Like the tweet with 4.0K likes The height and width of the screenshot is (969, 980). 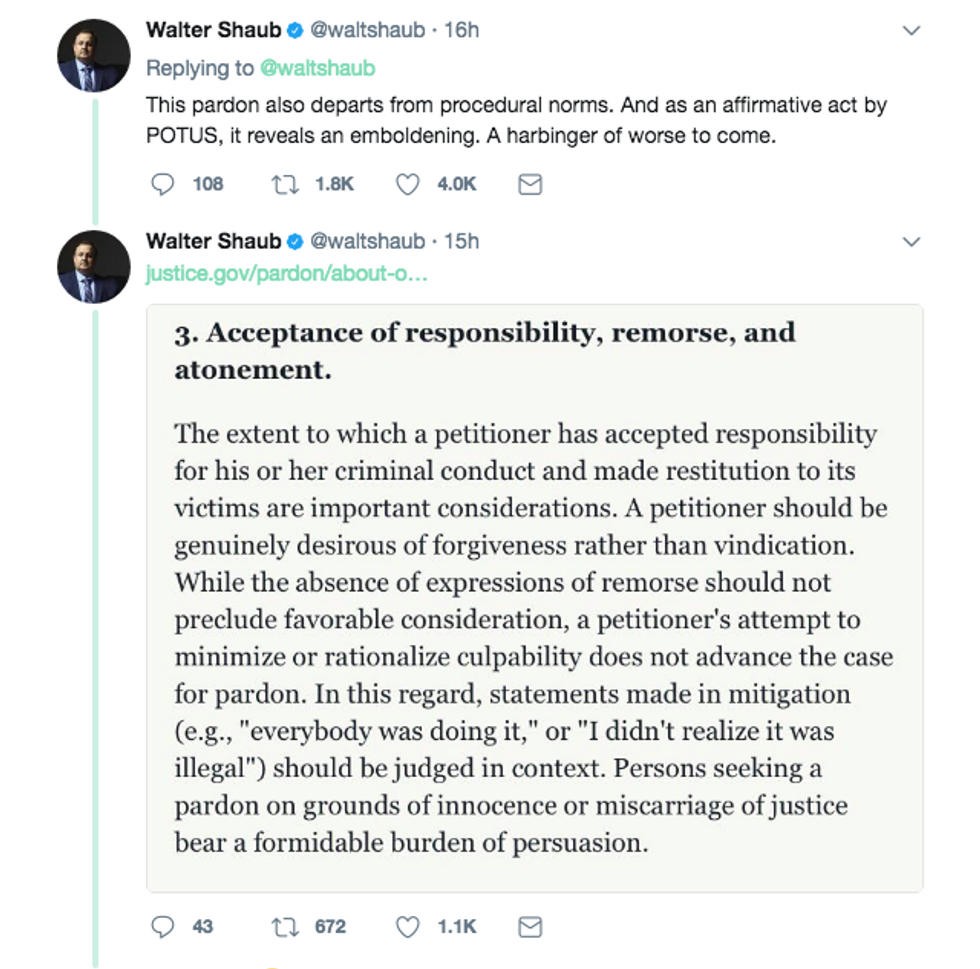coord(408,184)
